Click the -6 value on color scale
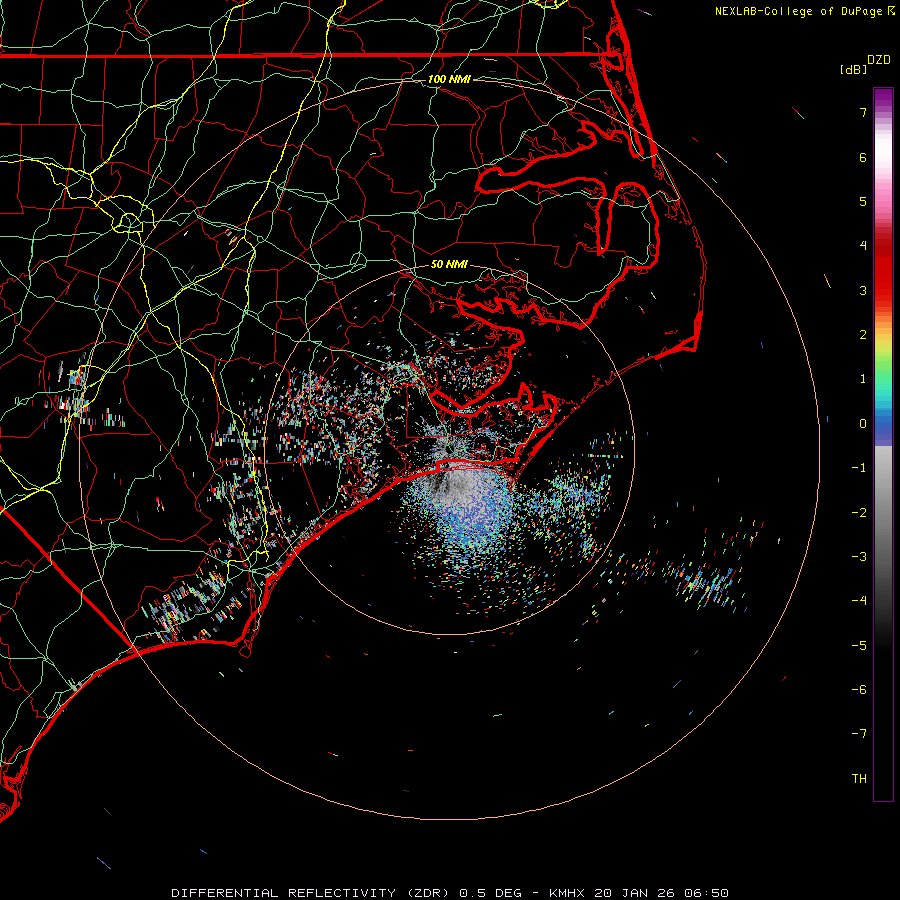The height and width of the screenshot is (900, 900). point(859,690)
